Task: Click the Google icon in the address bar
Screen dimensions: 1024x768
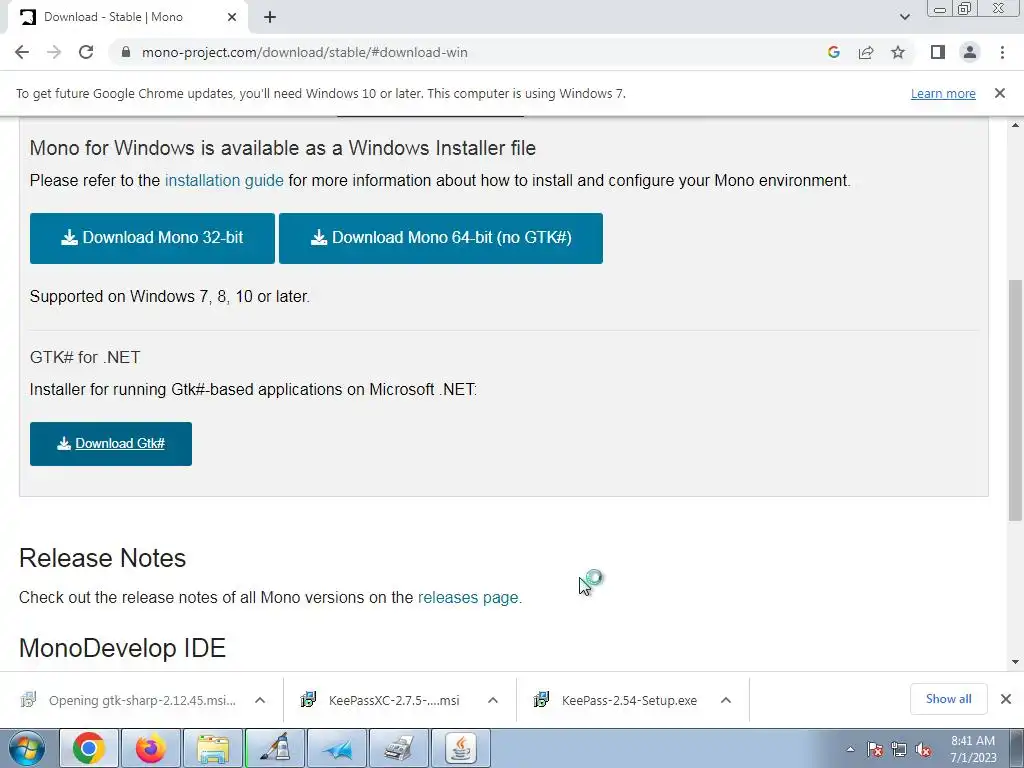Action: point(833,52)
